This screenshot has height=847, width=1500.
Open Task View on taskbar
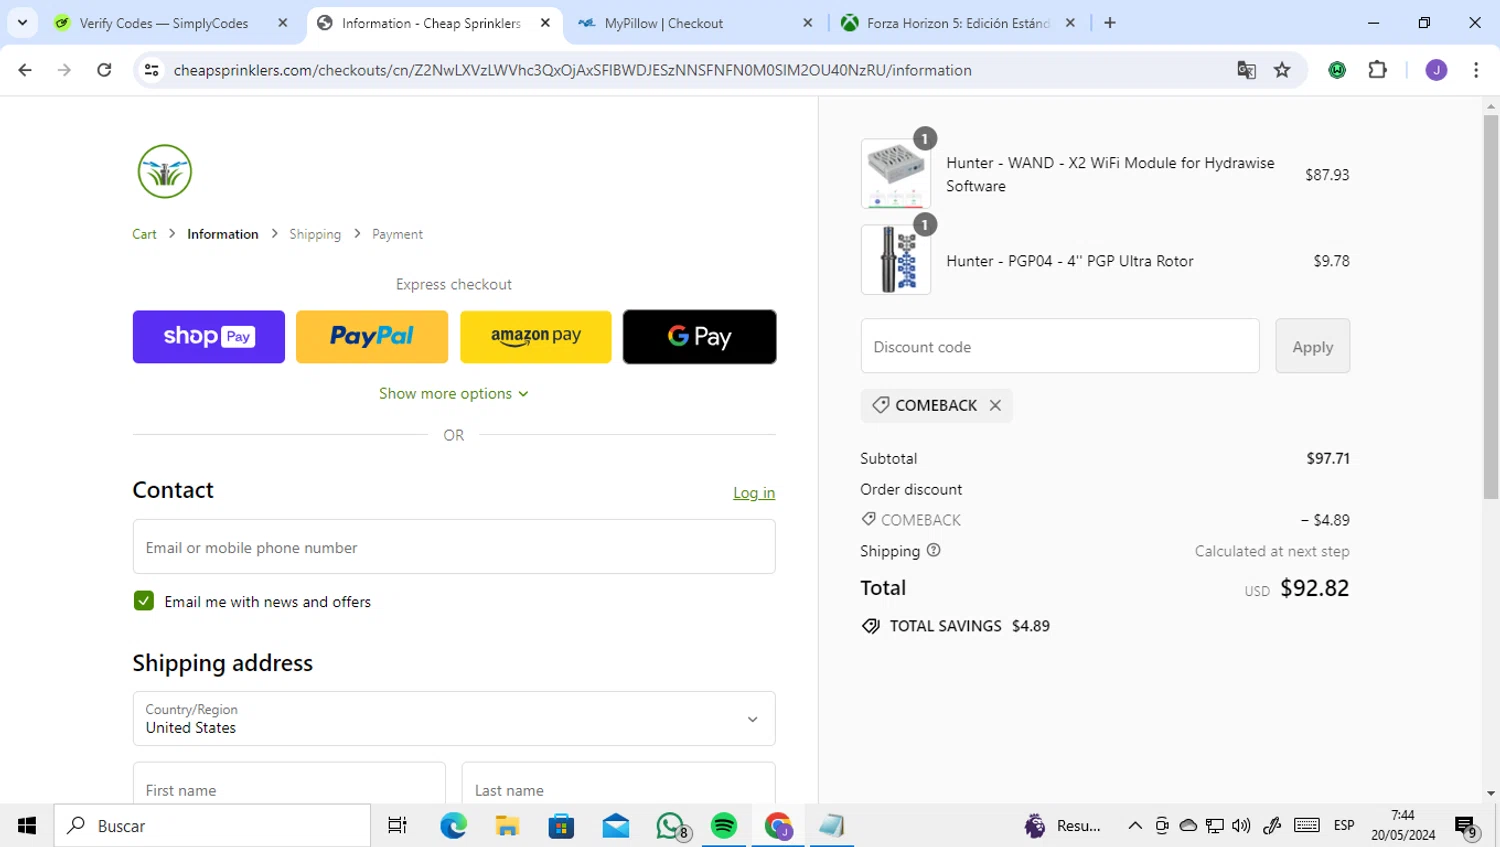coord(397,826)
